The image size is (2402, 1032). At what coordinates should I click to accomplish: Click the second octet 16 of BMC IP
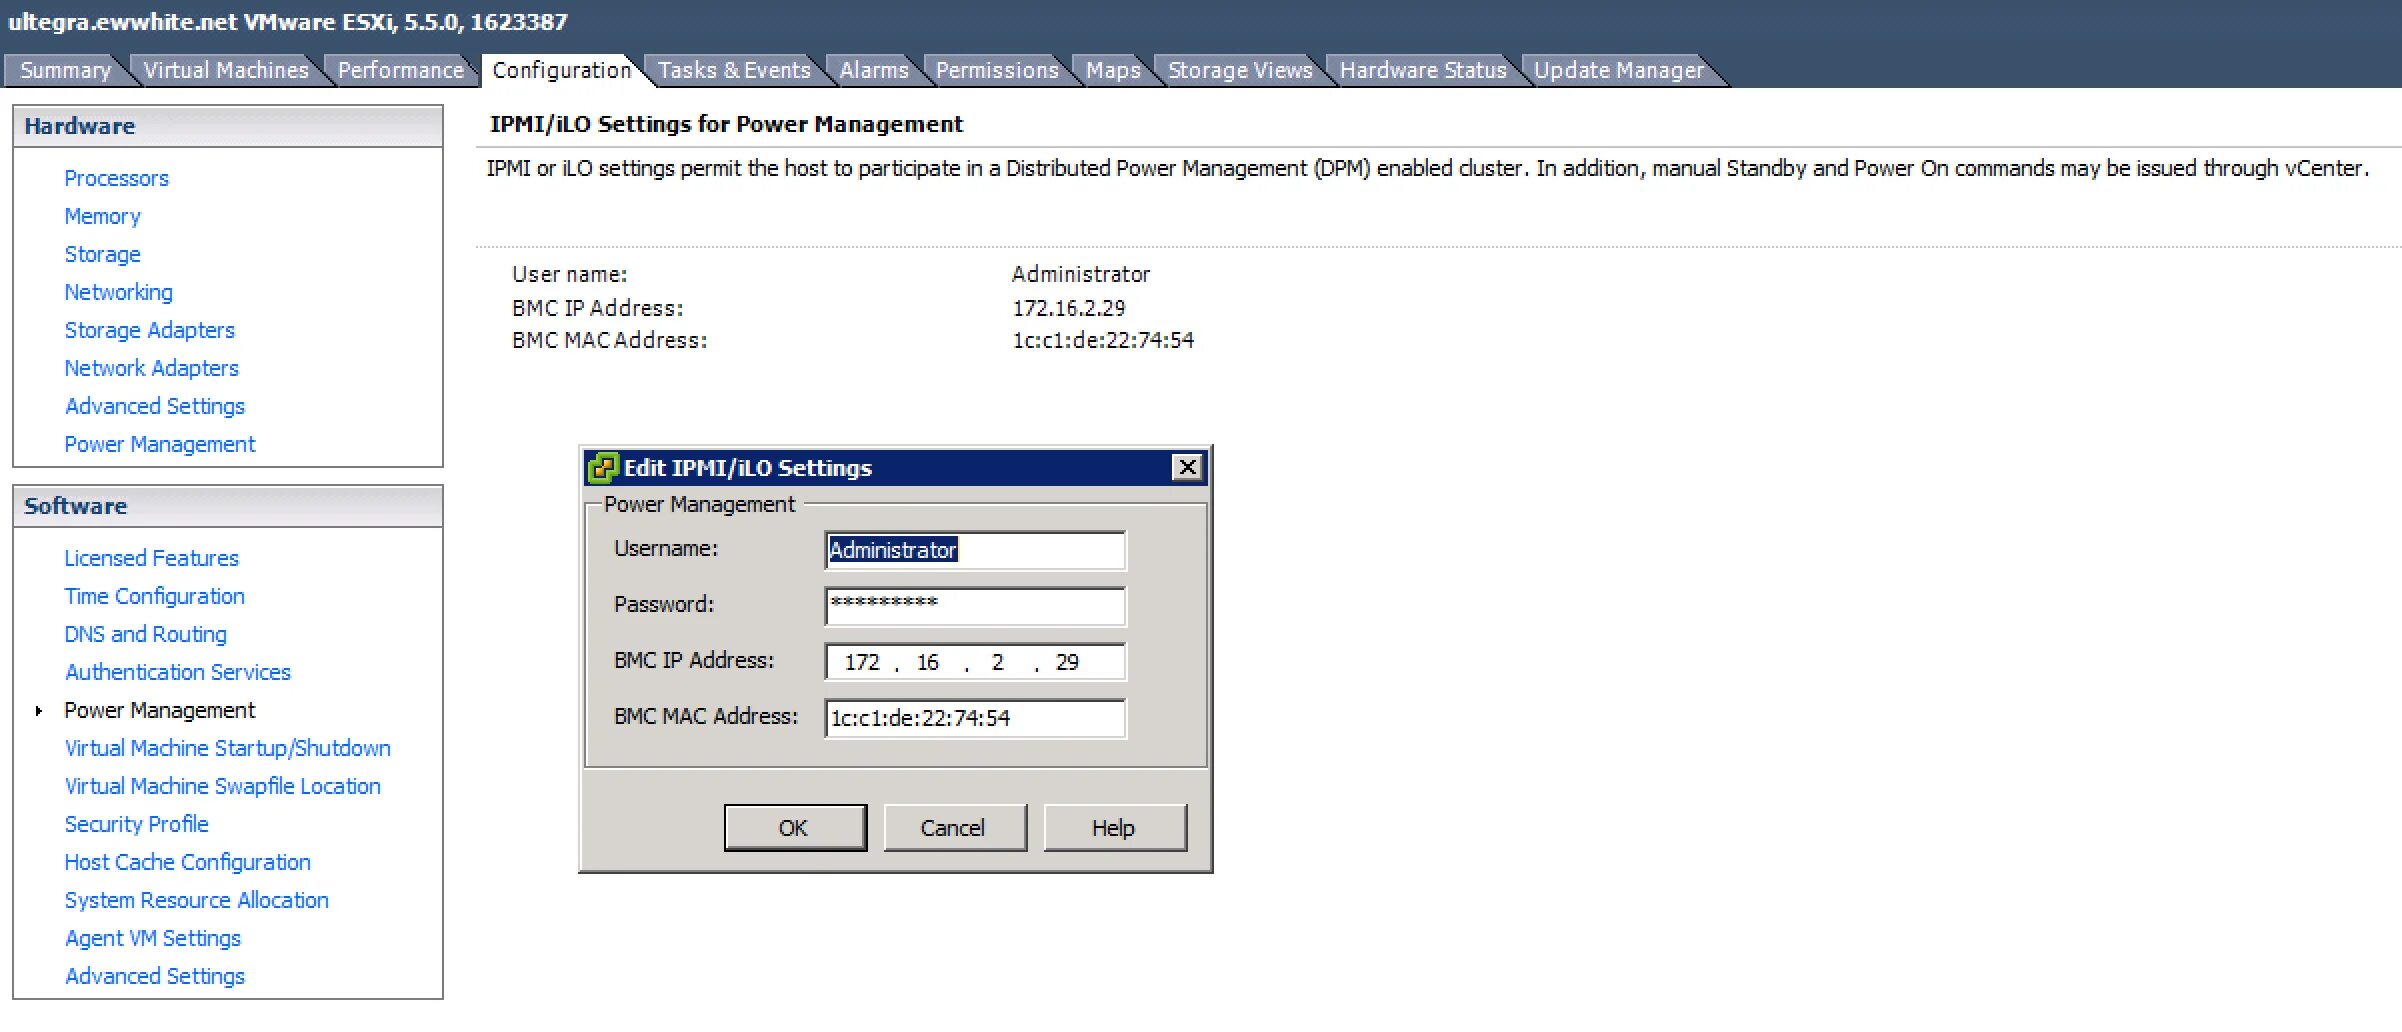point(928,662)
